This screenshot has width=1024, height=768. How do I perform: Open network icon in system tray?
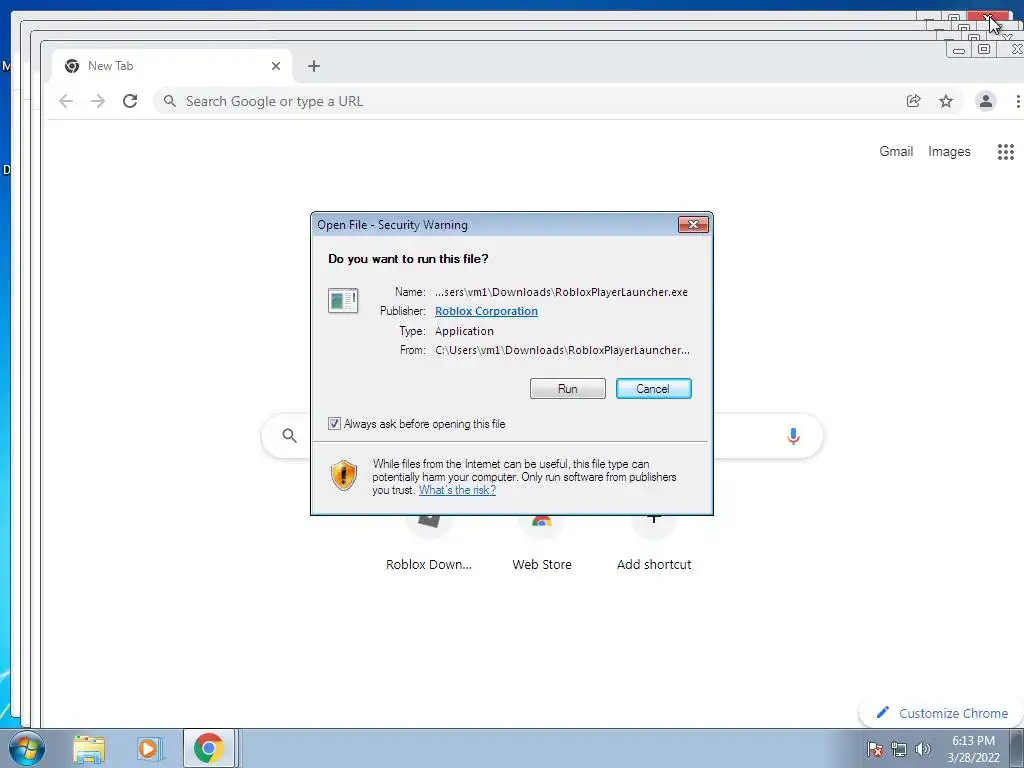[899, 749]
